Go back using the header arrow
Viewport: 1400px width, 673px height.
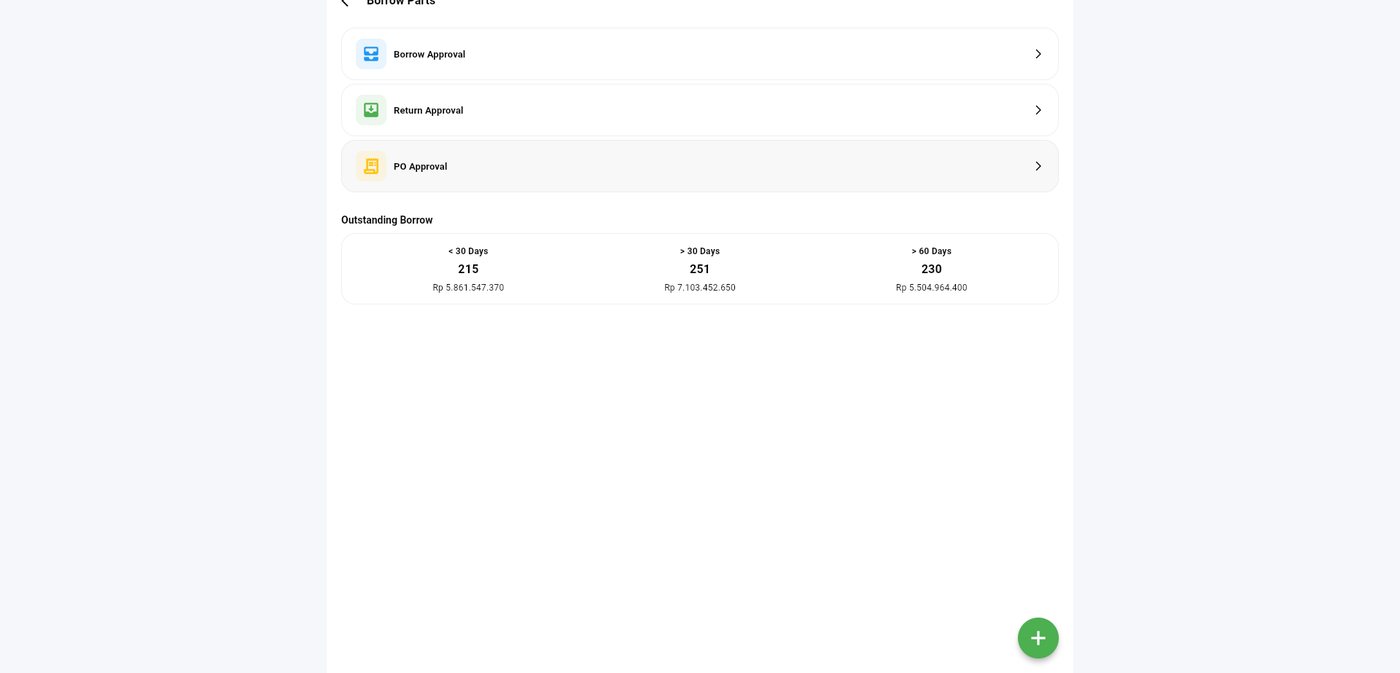tap(345, 3)
